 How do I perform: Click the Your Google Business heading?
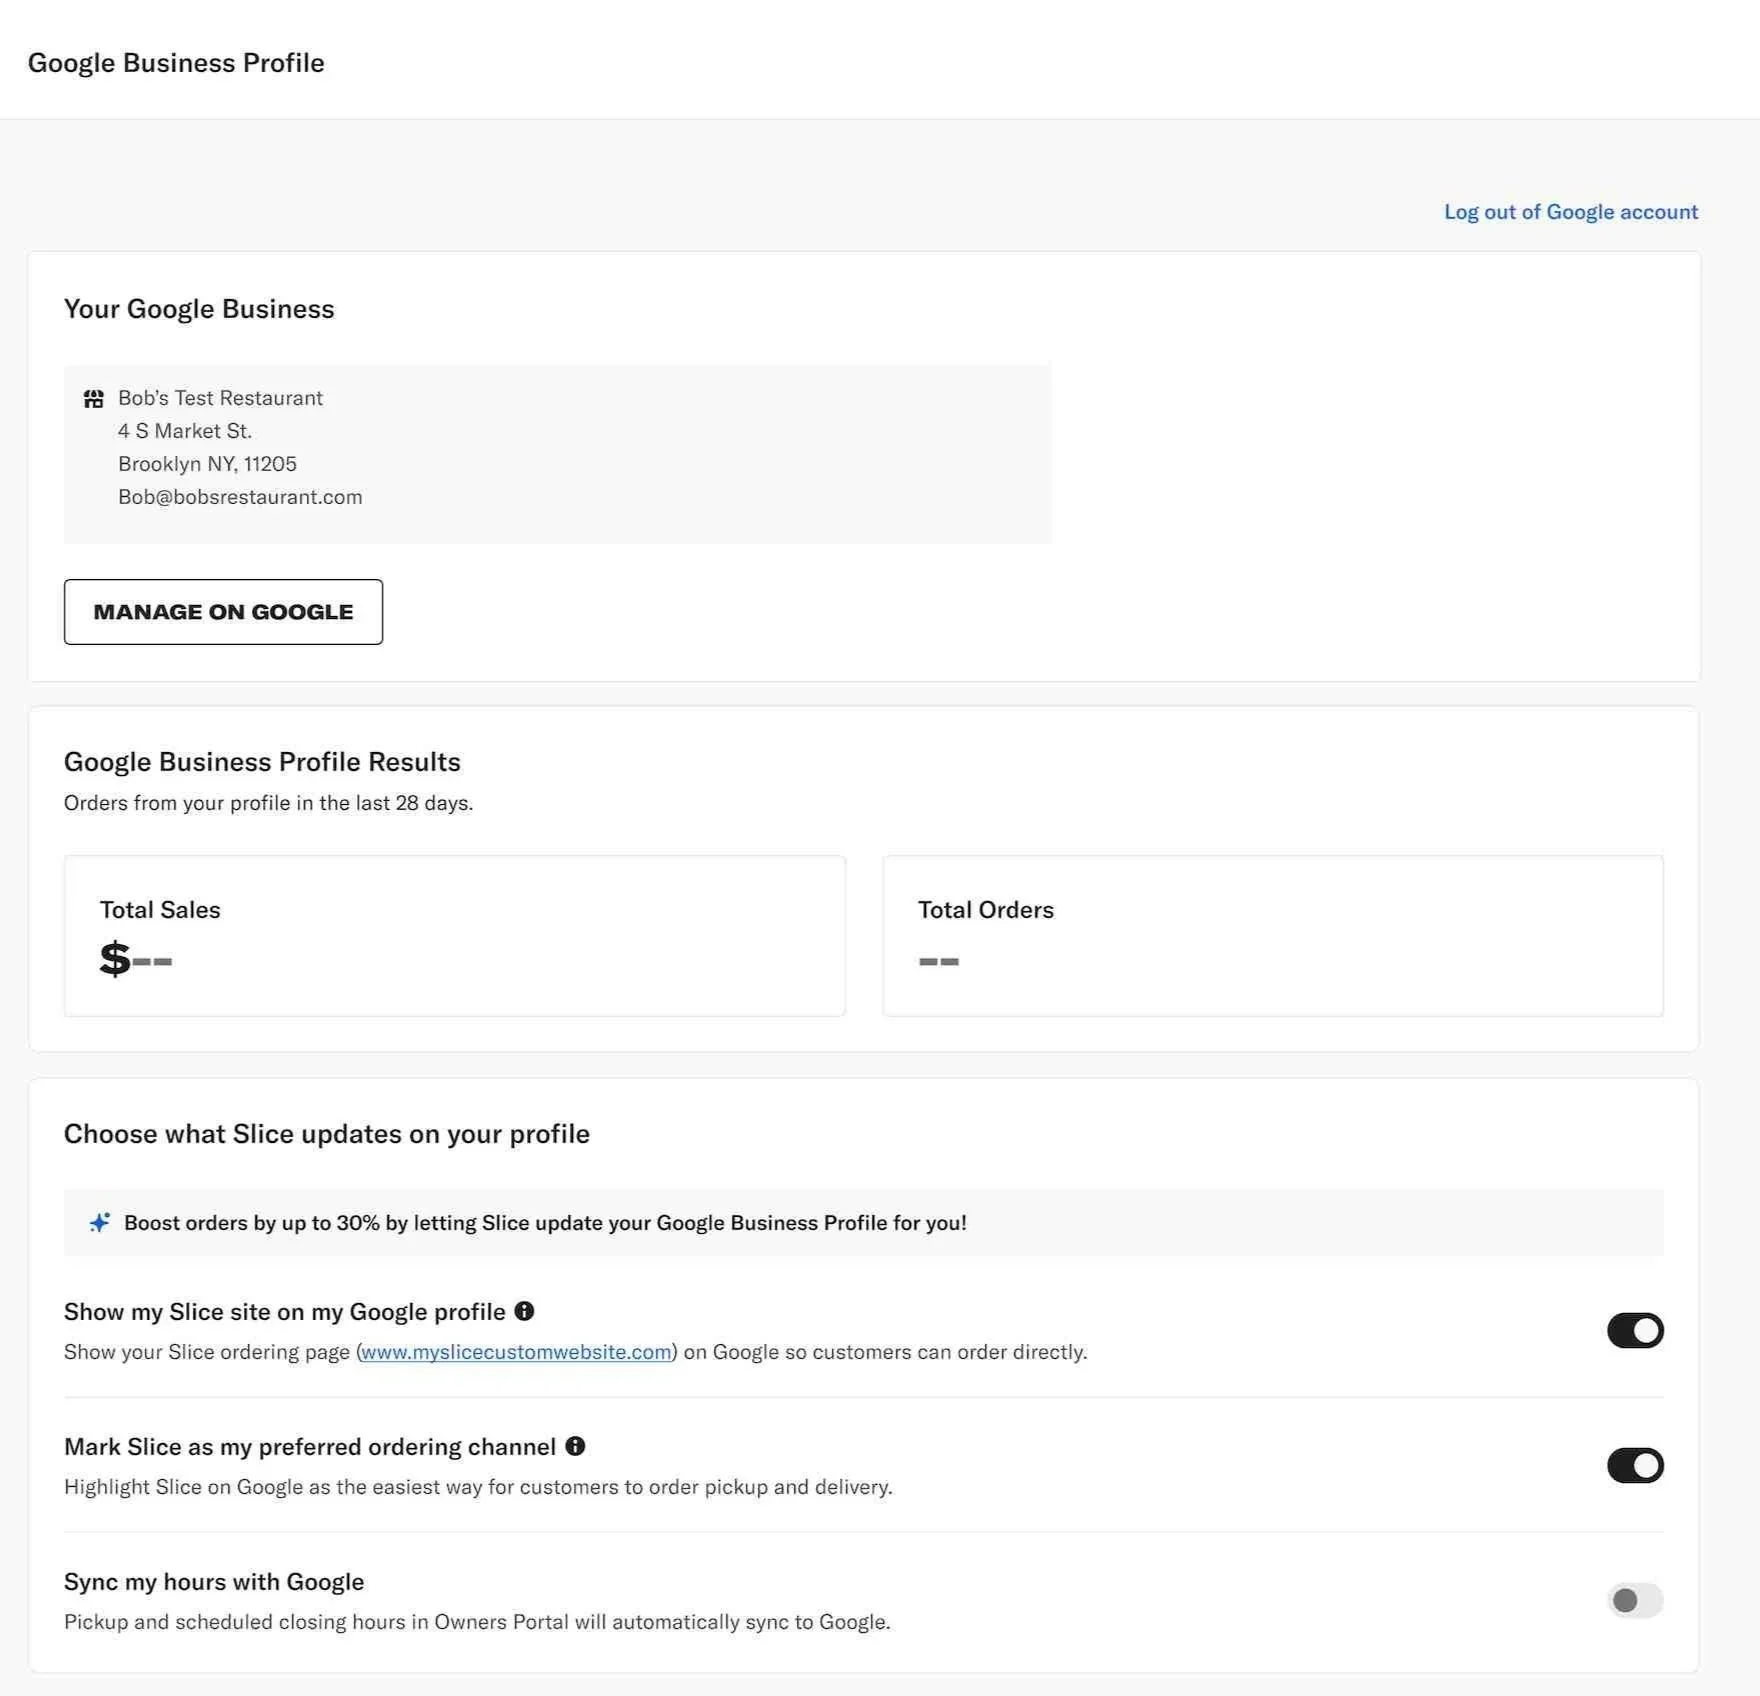[199, 309]
